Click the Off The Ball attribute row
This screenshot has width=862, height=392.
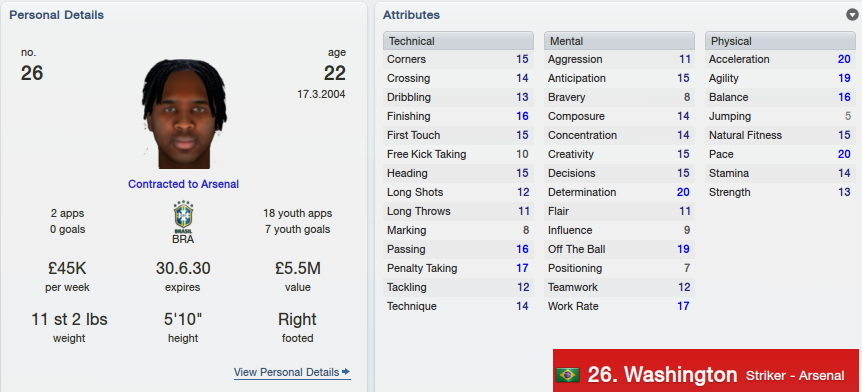pyautogui.click(x=620, y=249)
